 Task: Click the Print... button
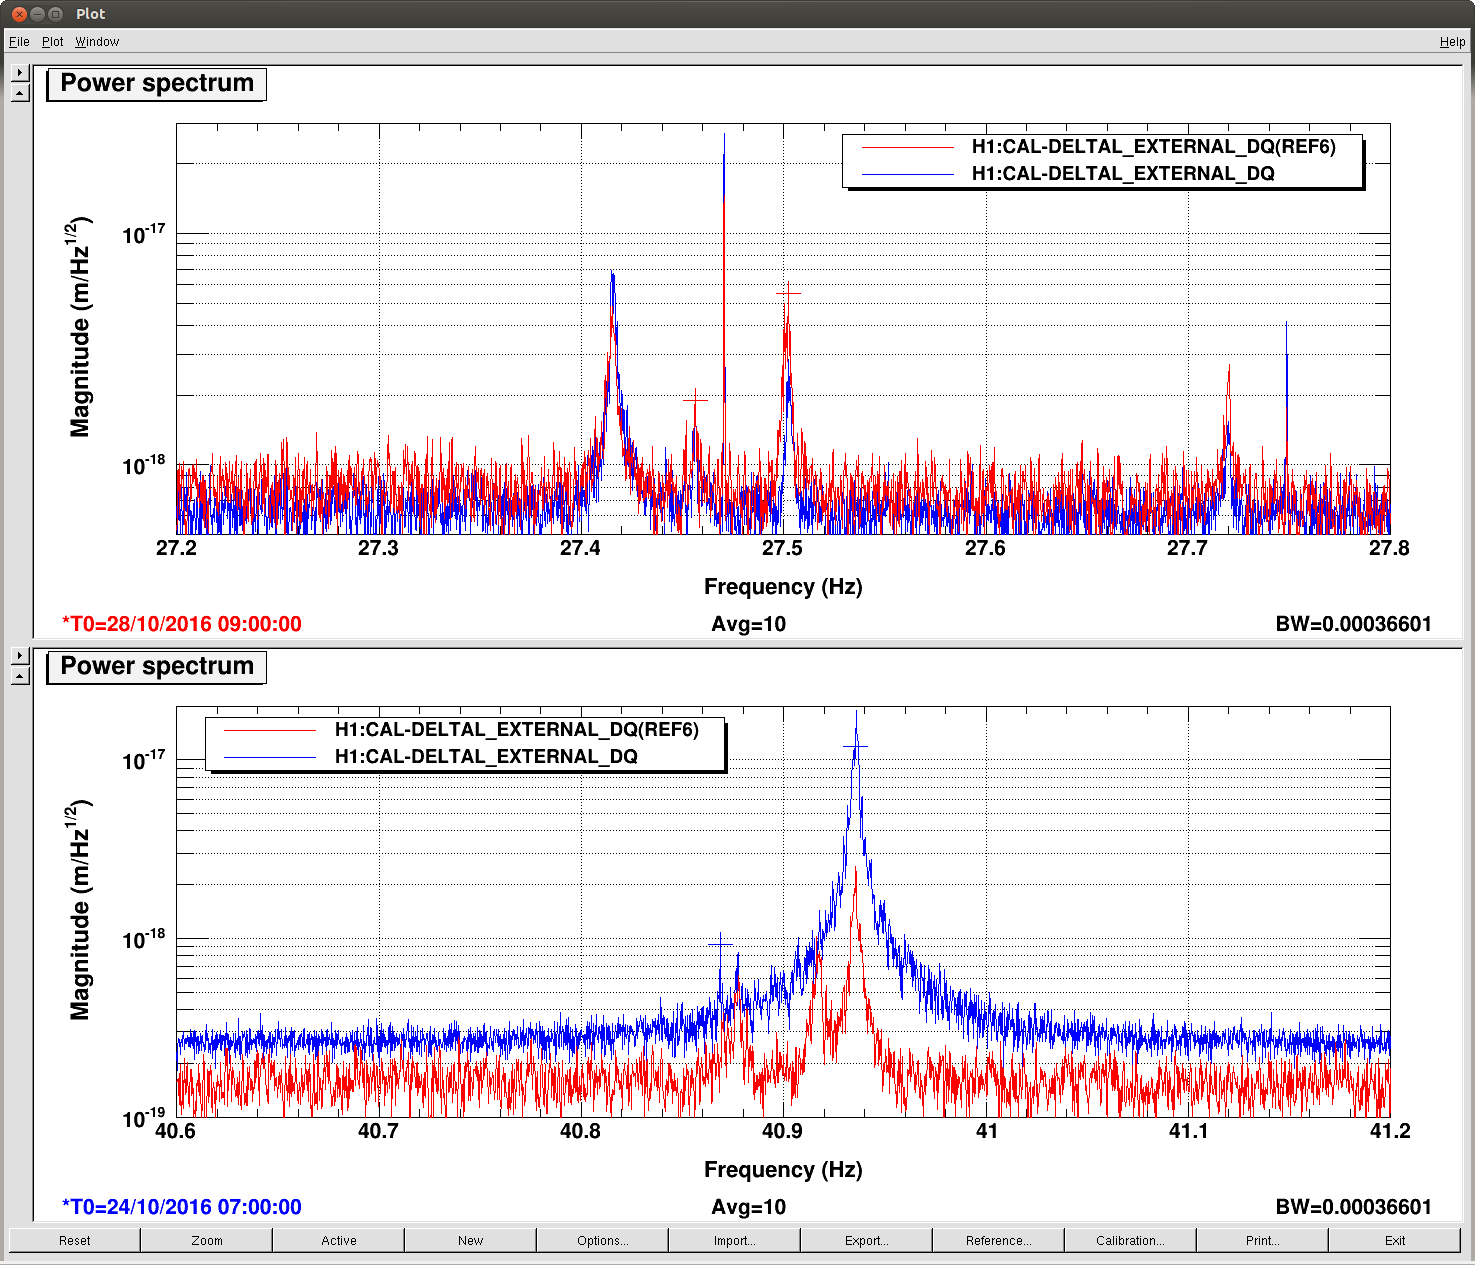coord(1263,1240)
